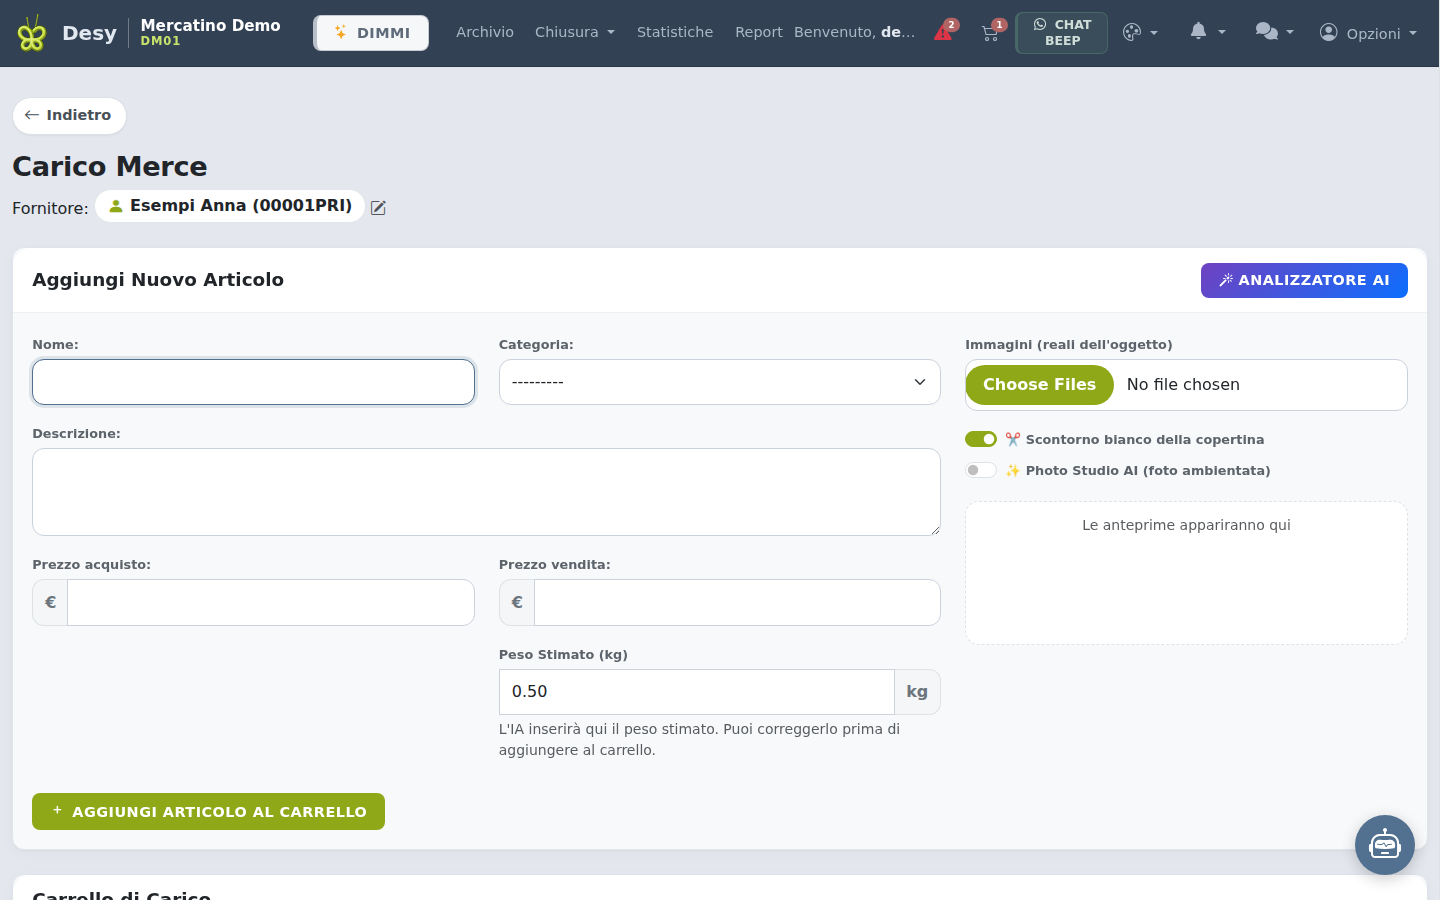Click 'Le anteprime appariranno qui' placeholder text
Image resolution: width=1440 pixels, height=900 pixels.
(1186, 525)
